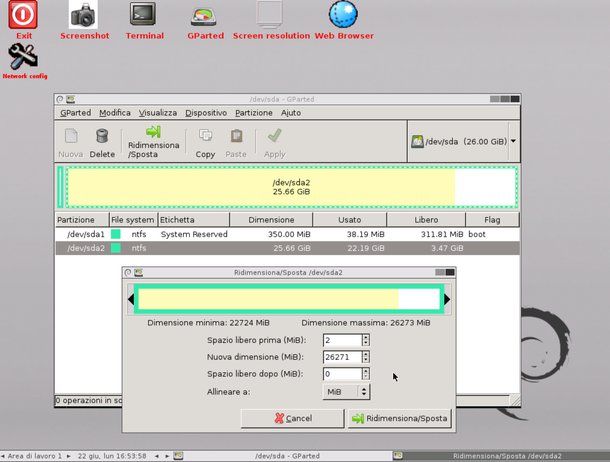Open Screen resolution desktop shortcut
Image resolution: width=610 pixels, height=462 pixels.
(x=269, y=15)
